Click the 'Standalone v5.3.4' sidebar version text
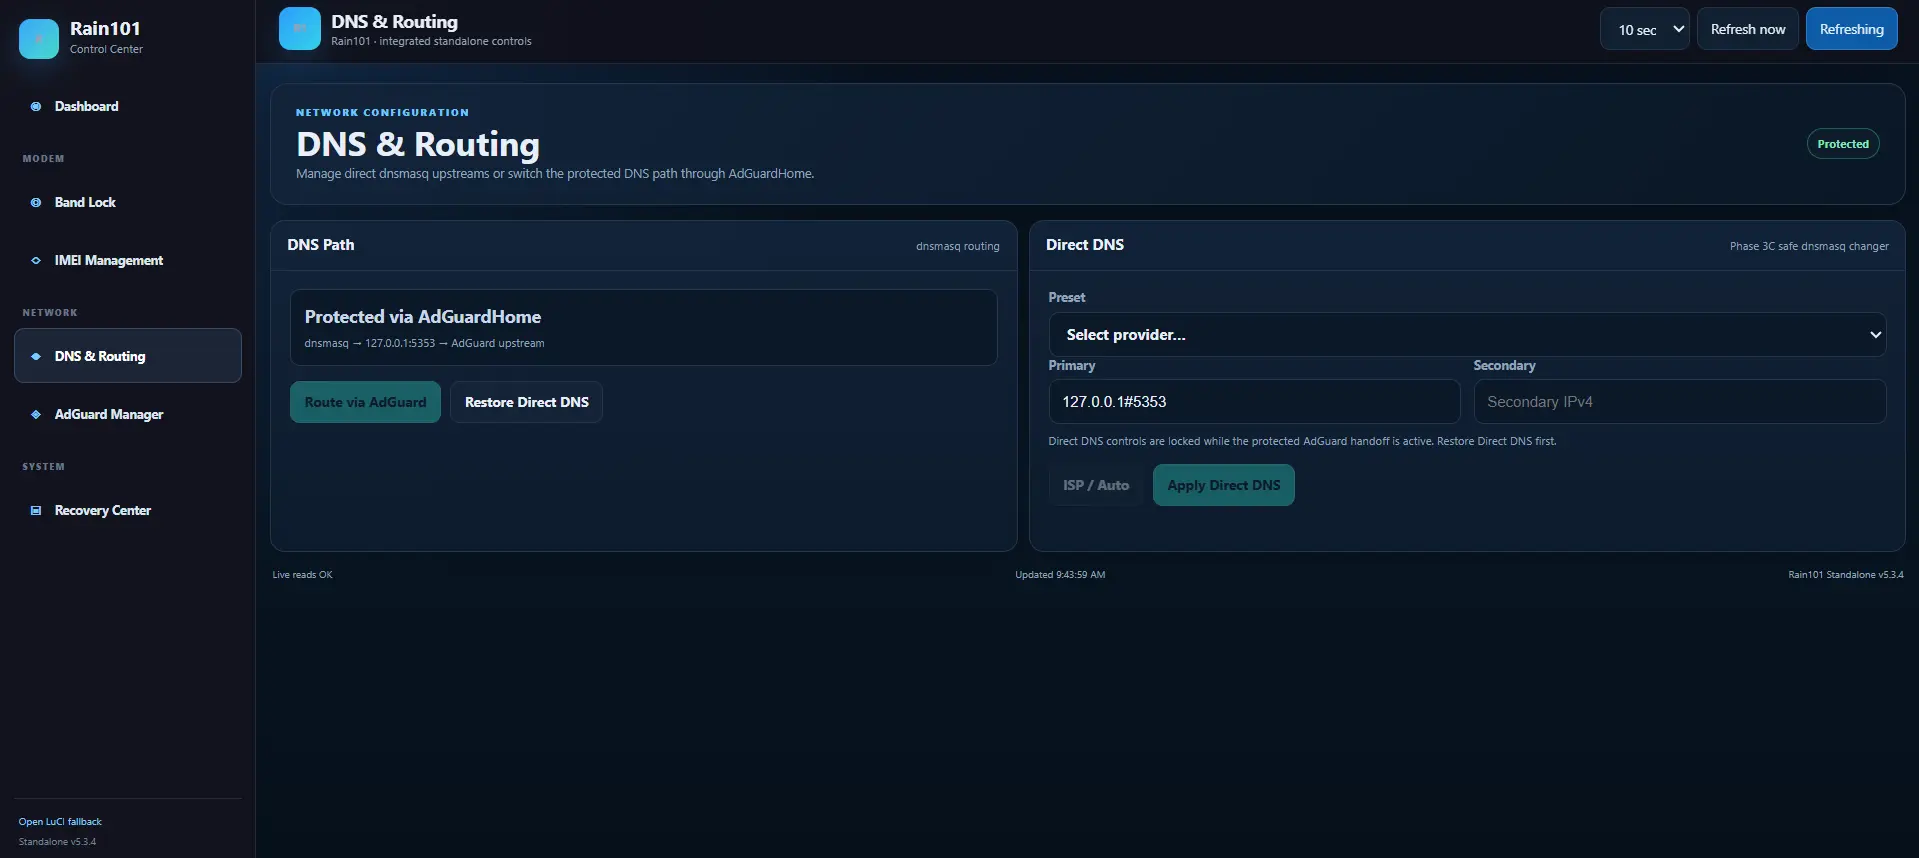Screen dimensions: 1919x858 pyautogui.click(x=58, y=842)
